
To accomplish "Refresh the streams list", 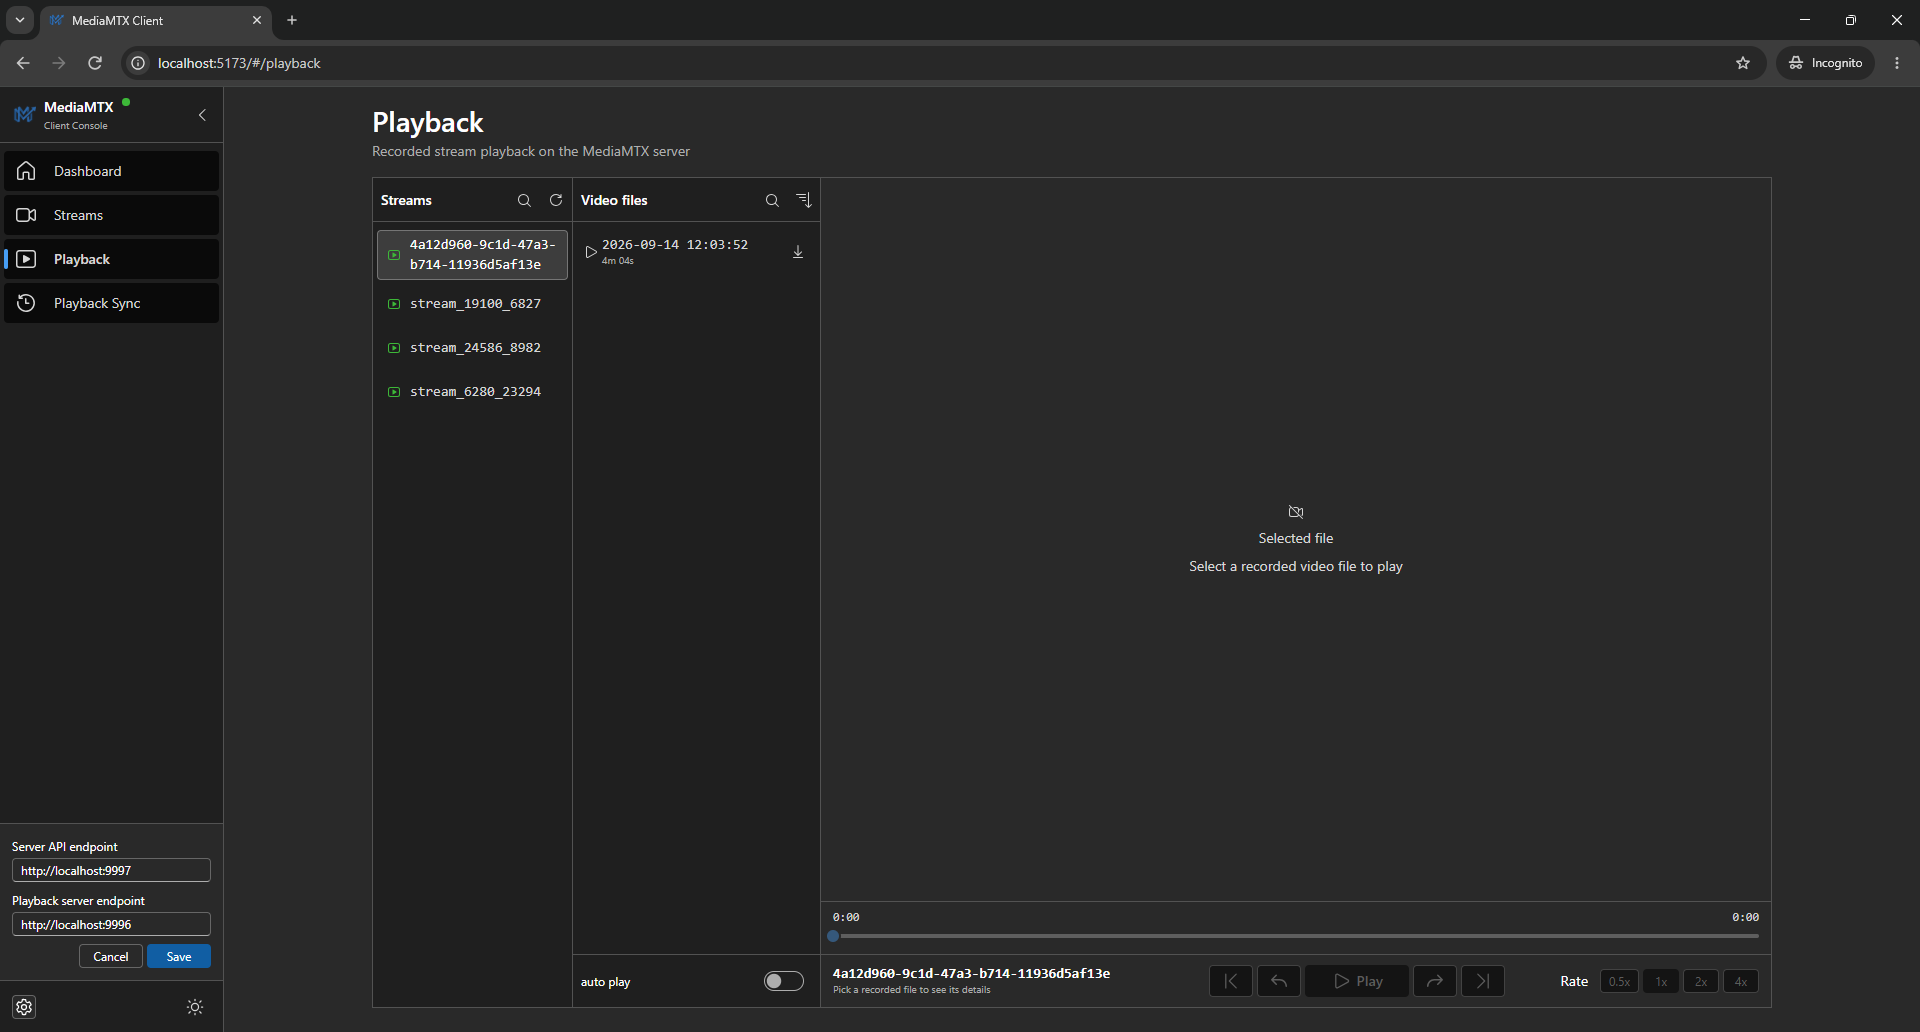I will coord(556,200).
